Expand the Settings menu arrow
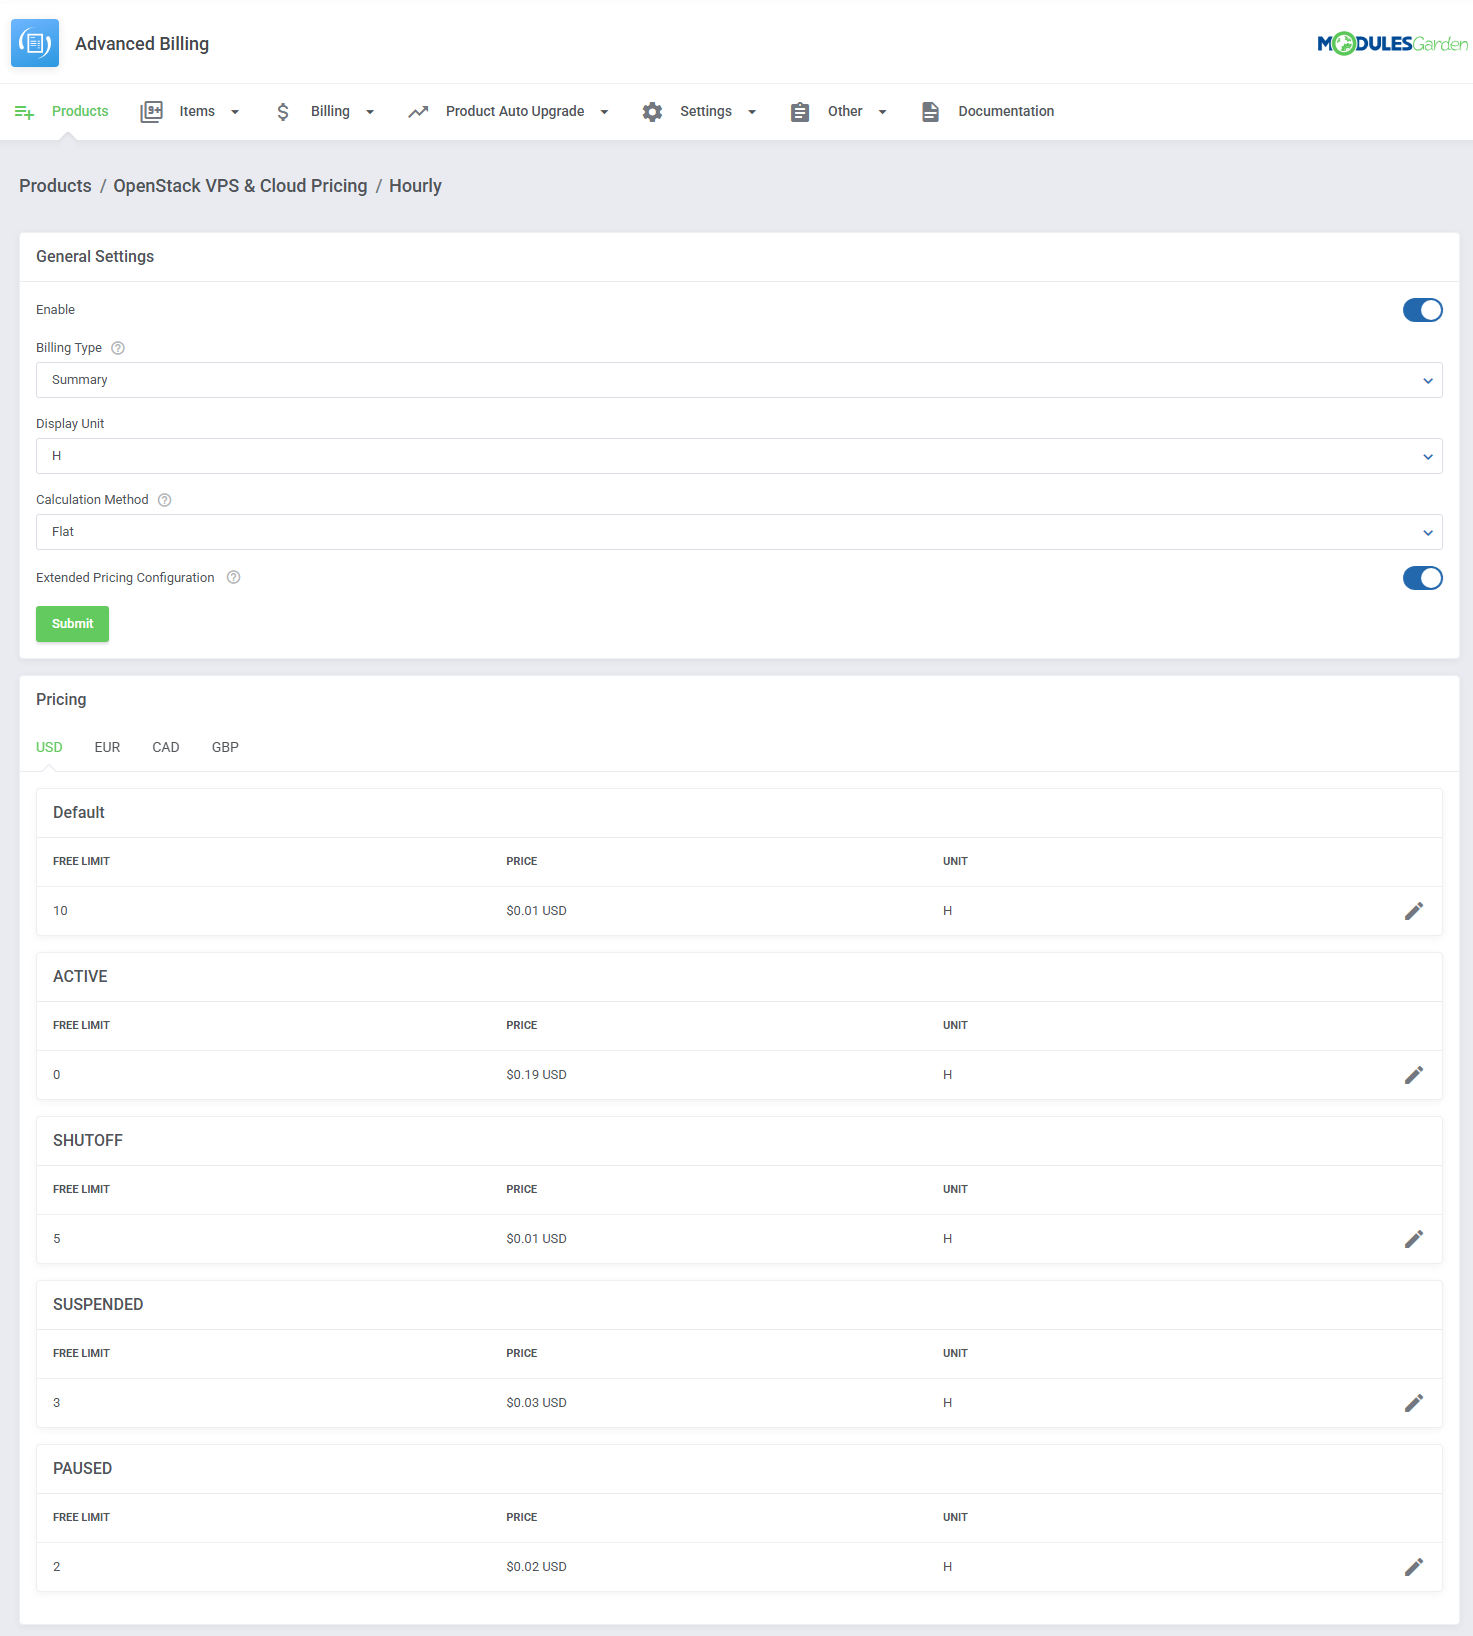Viewport: 1473px width, 1636px height. click(752, 112)
